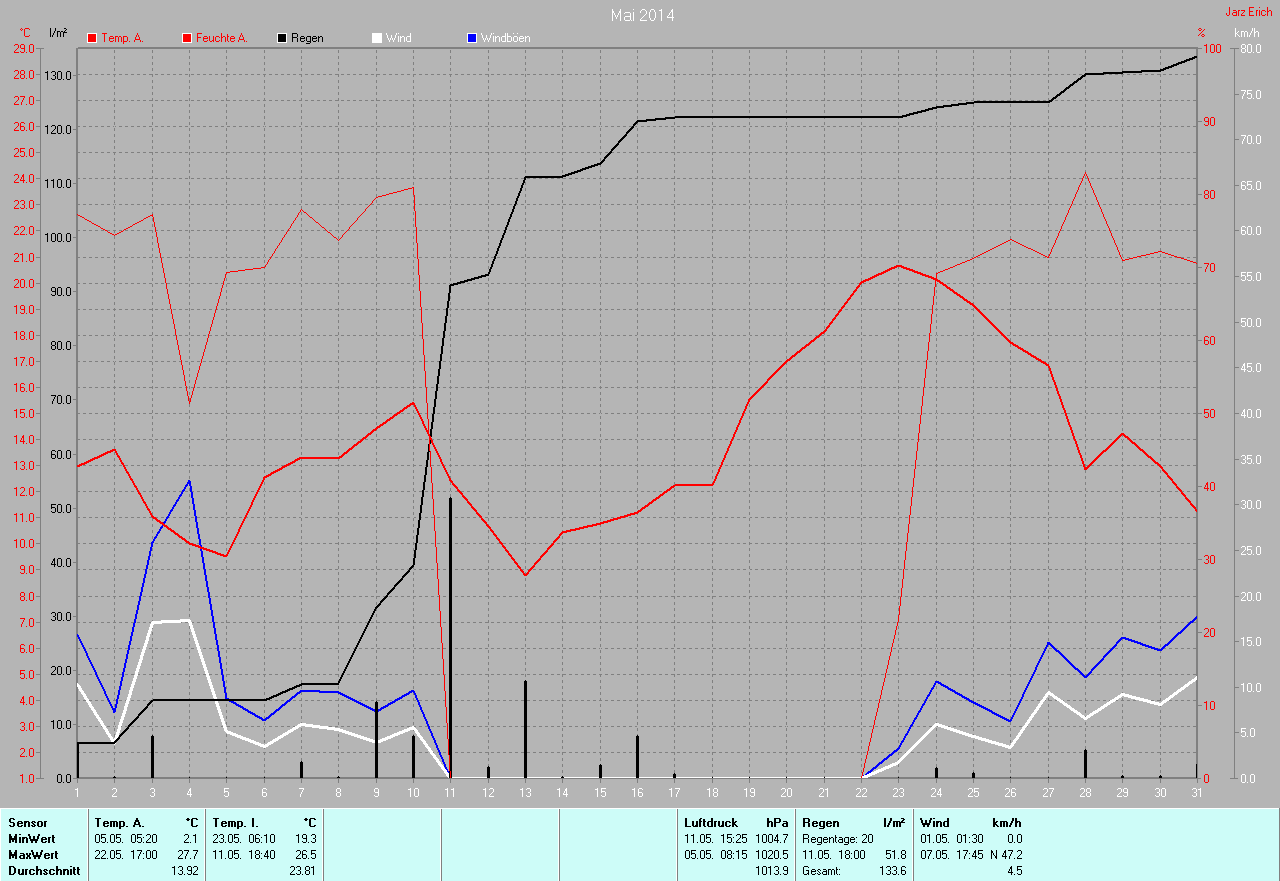Viewport: 1280px width, 881px height.
Task: Select the Regen legend label text
Action: 308,38
